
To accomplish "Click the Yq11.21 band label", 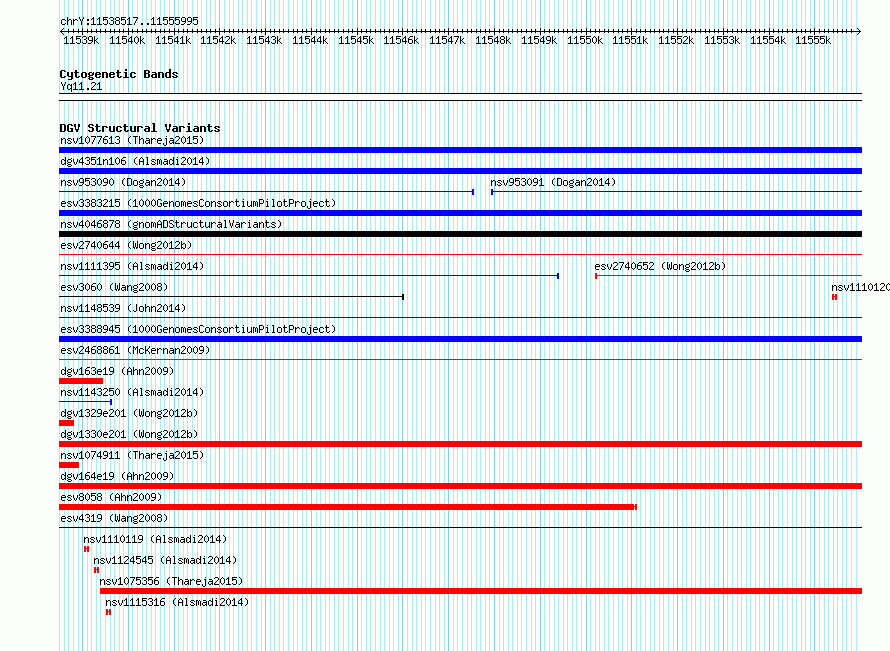I will [81, 86].
